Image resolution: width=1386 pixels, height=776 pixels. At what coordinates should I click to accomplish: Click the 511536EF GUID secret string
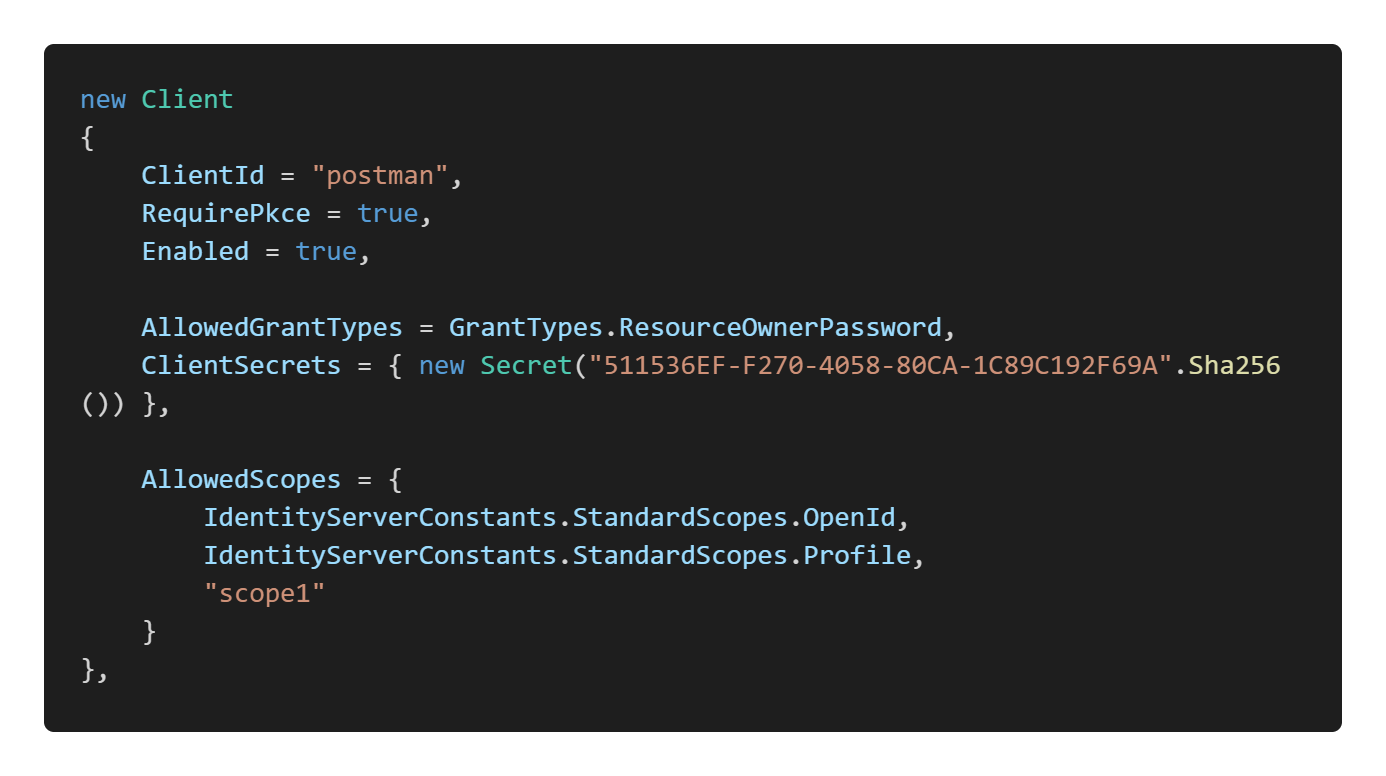pos(880,365)
